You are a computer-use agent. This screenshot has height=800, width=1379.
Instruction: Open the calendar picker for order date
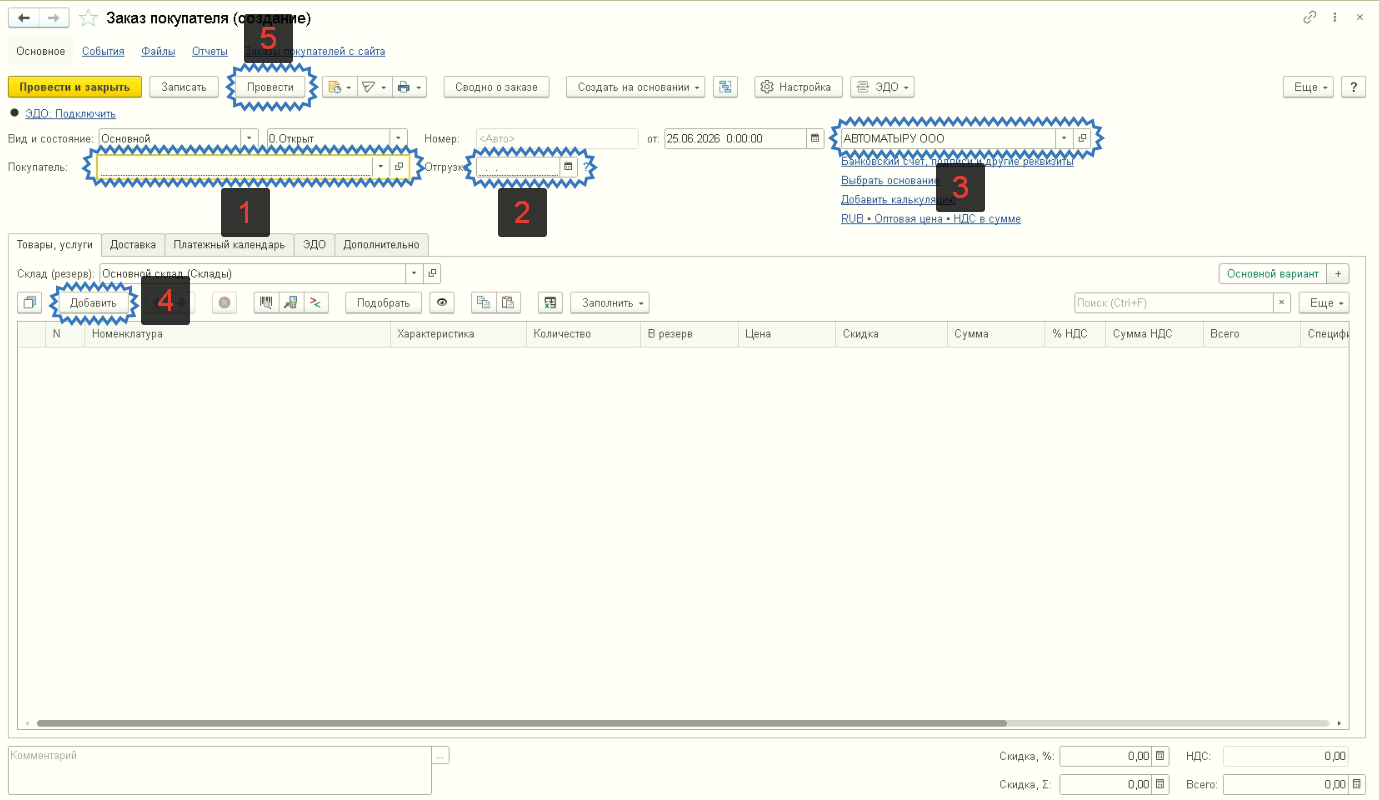pos(816,139)
